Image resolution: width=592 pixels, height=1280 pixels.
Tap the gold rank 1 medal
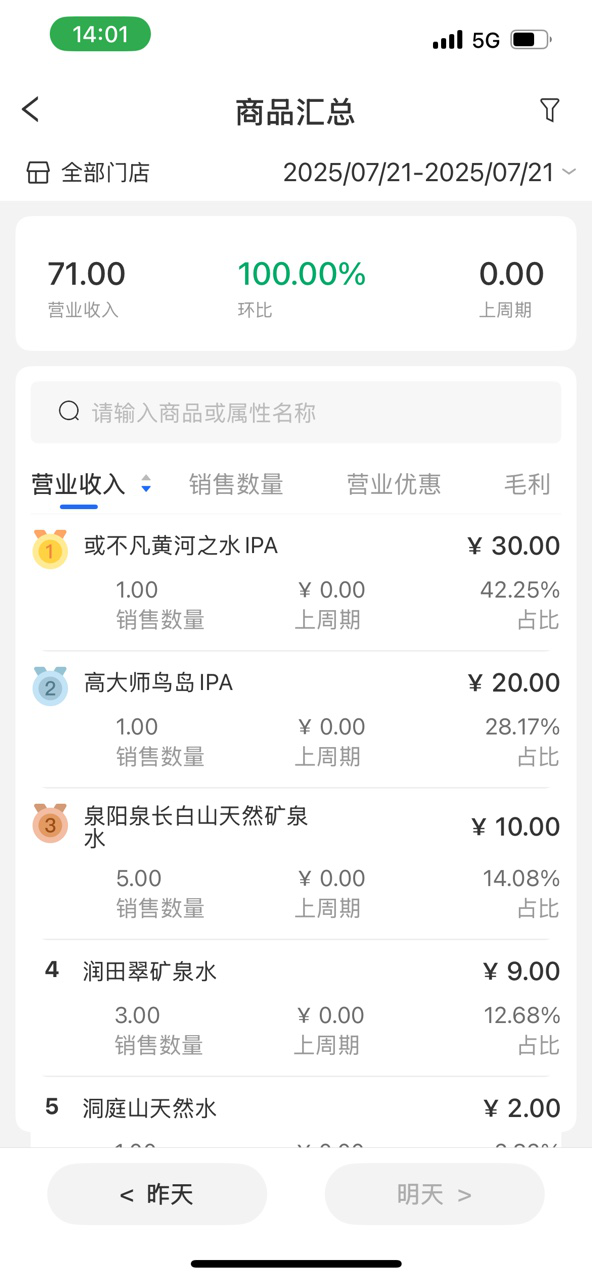(50, 549)
